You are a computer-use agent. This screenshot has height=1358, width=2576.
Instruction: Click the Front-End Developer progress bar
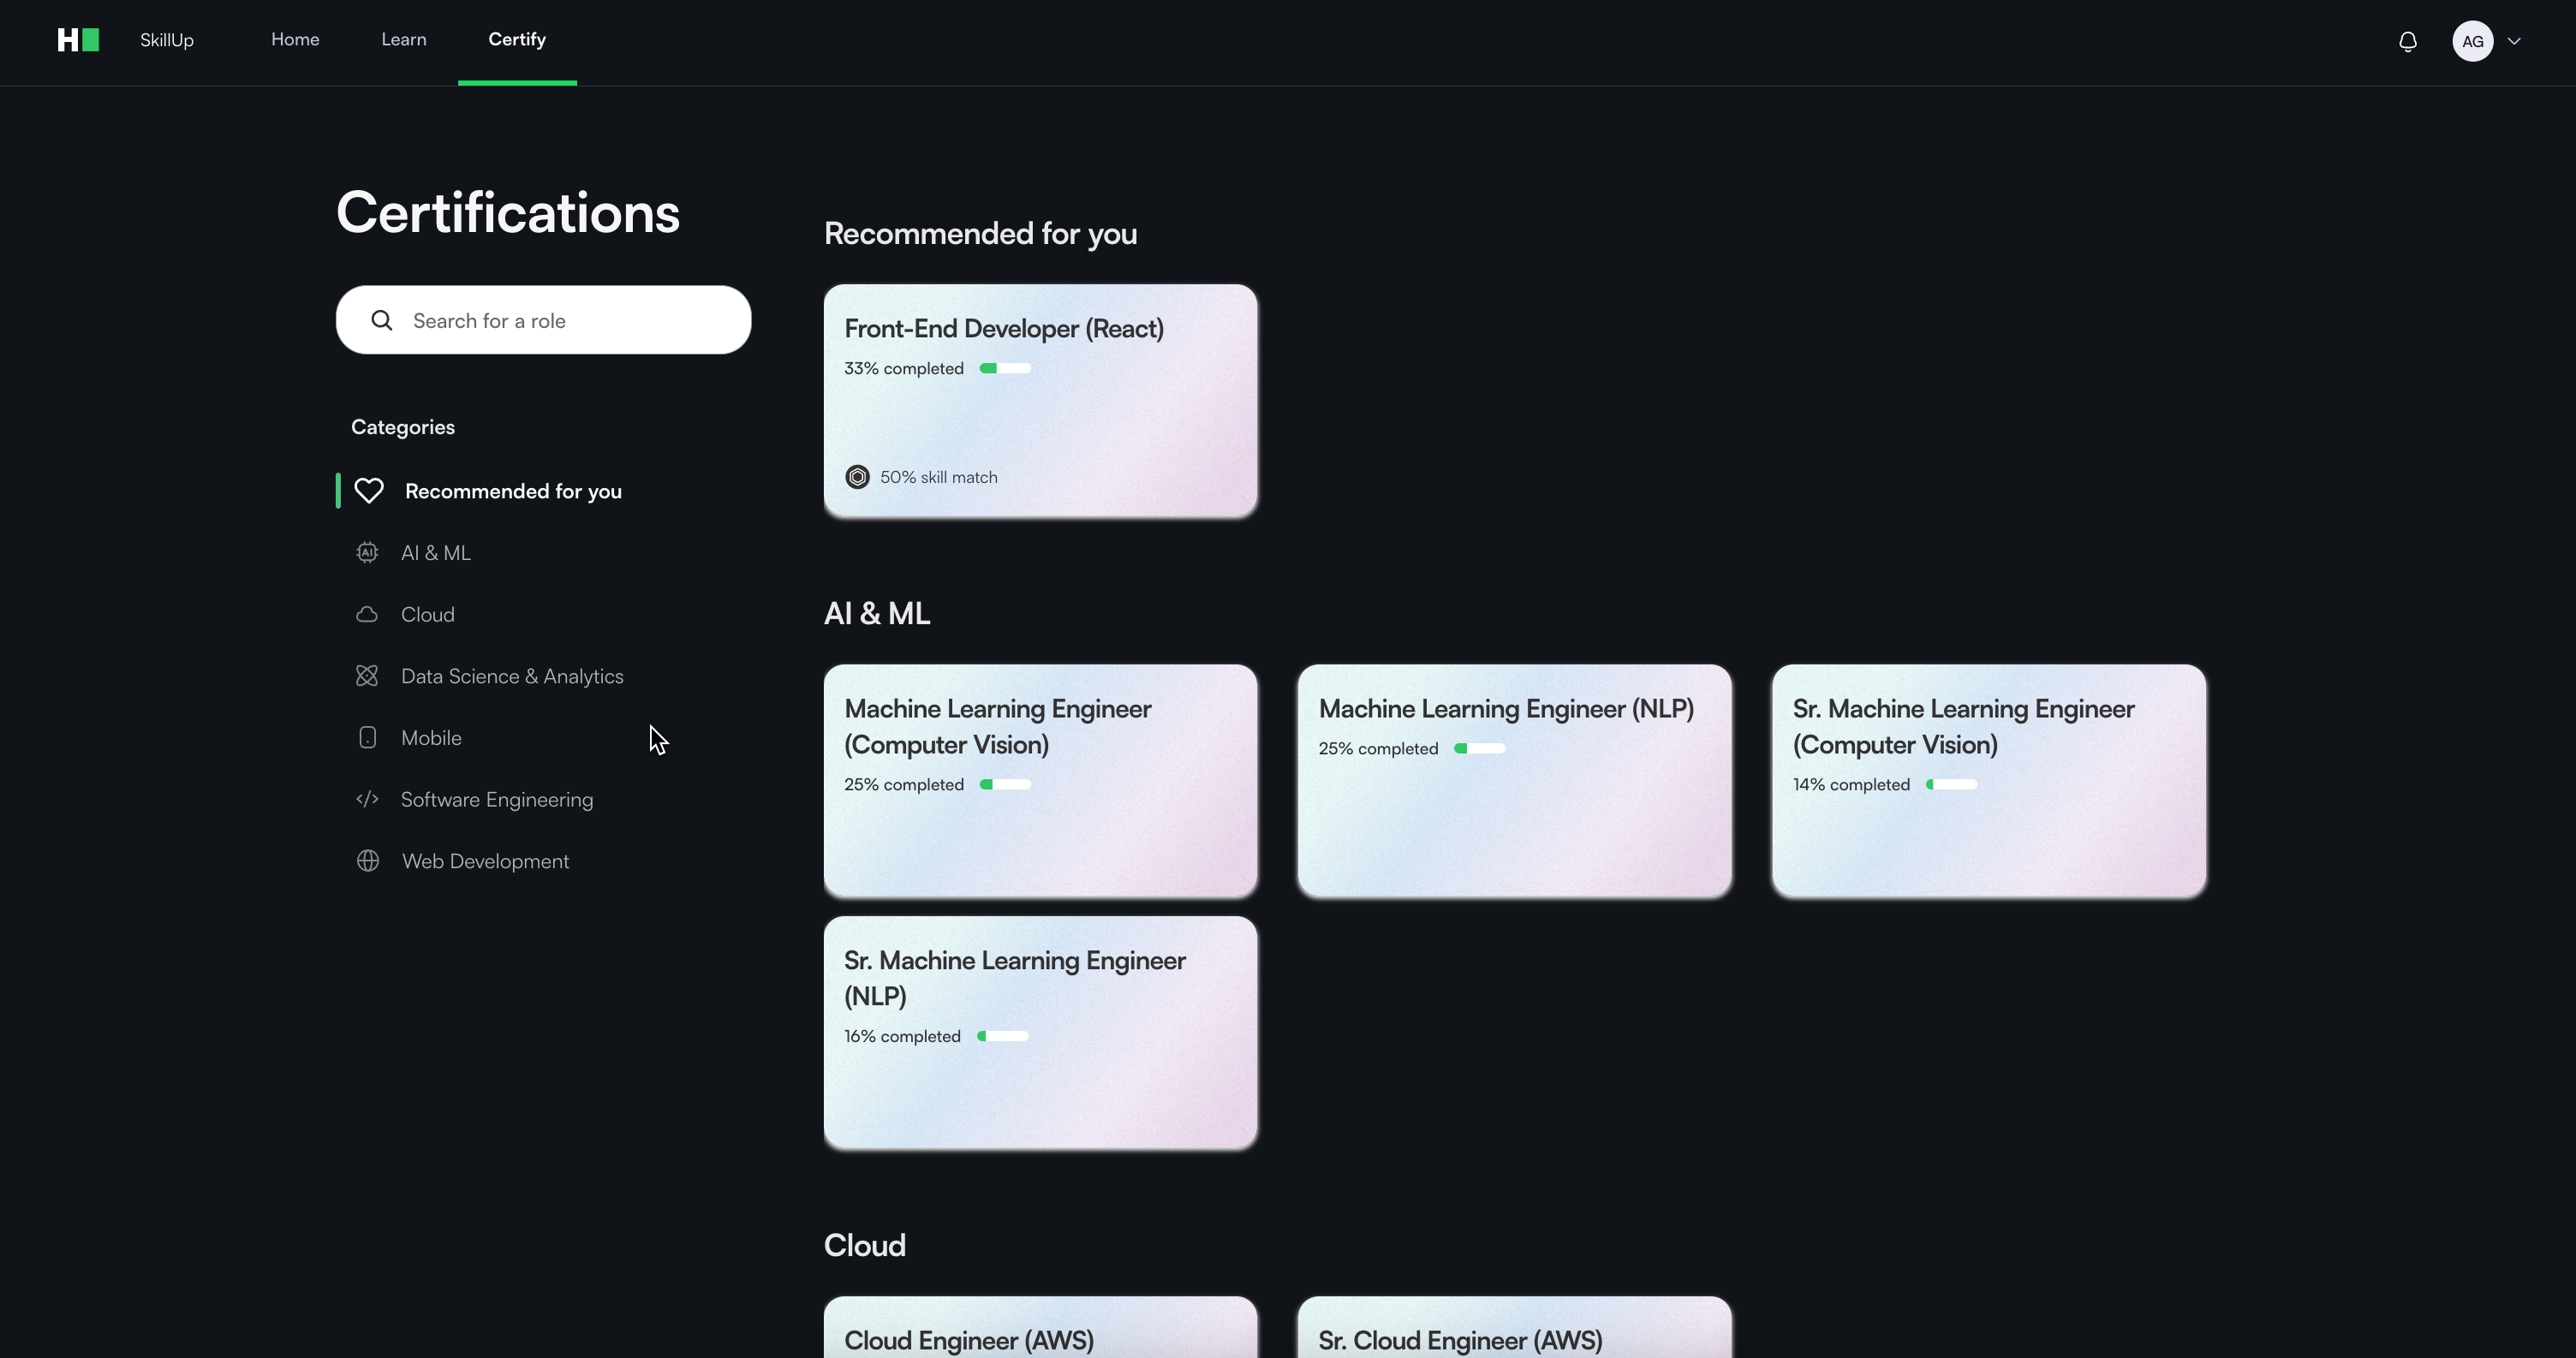click(x=1005, y=368)
